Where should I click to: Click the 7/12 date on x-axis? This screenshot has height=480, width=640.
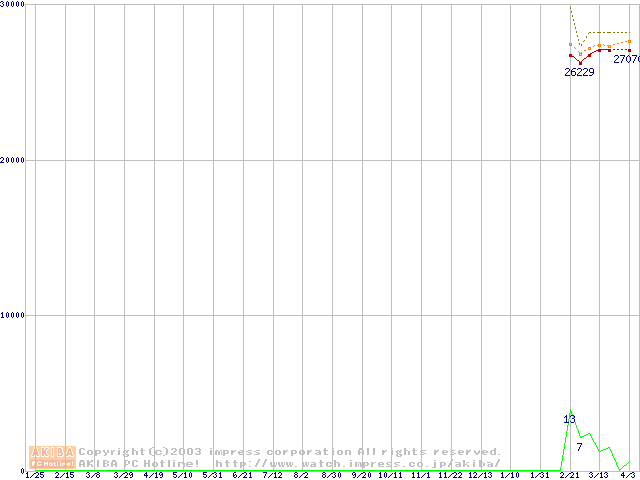pyautogui.click(x=272, y=475)
